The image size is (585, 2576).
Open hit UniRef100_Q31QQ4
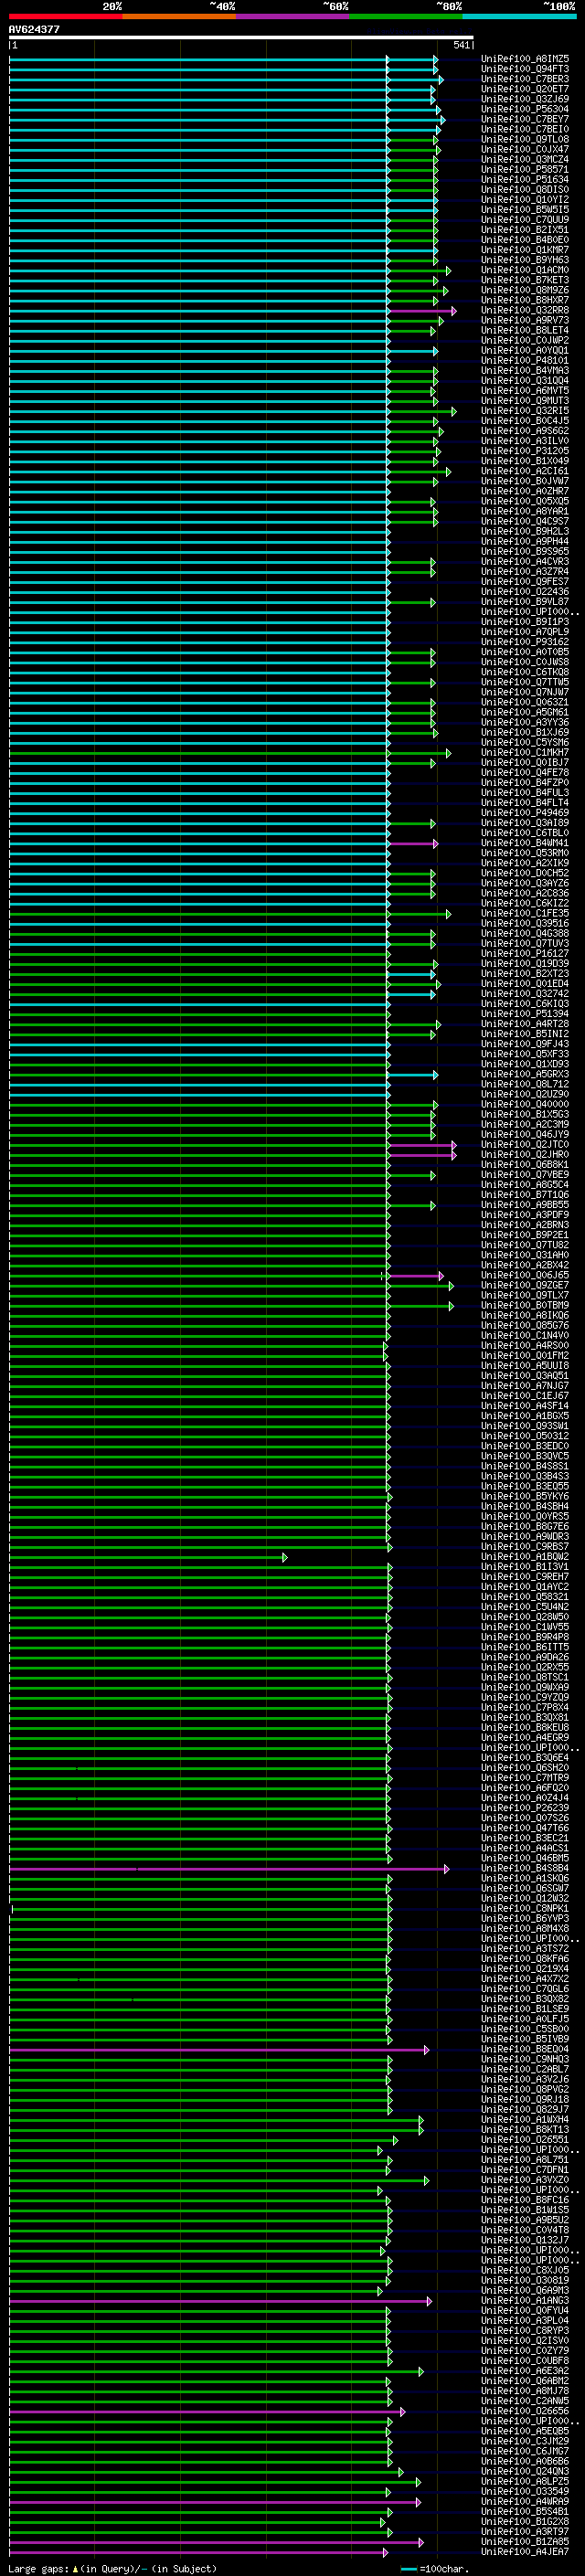pos(525,381)
